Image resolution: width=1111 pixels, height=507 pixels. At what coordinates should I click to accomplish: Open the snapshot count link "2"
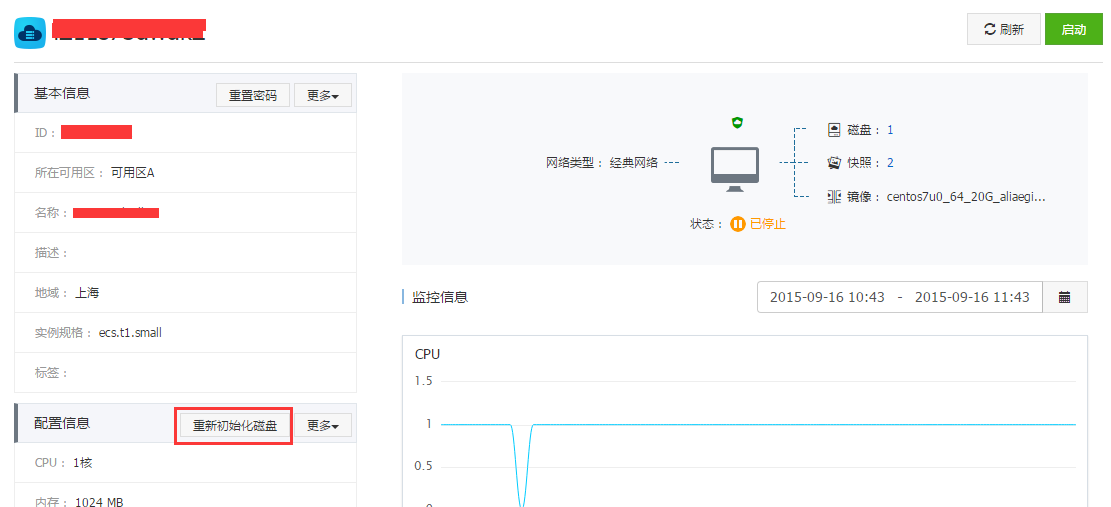pyautogui.click(x=890, y=163)
